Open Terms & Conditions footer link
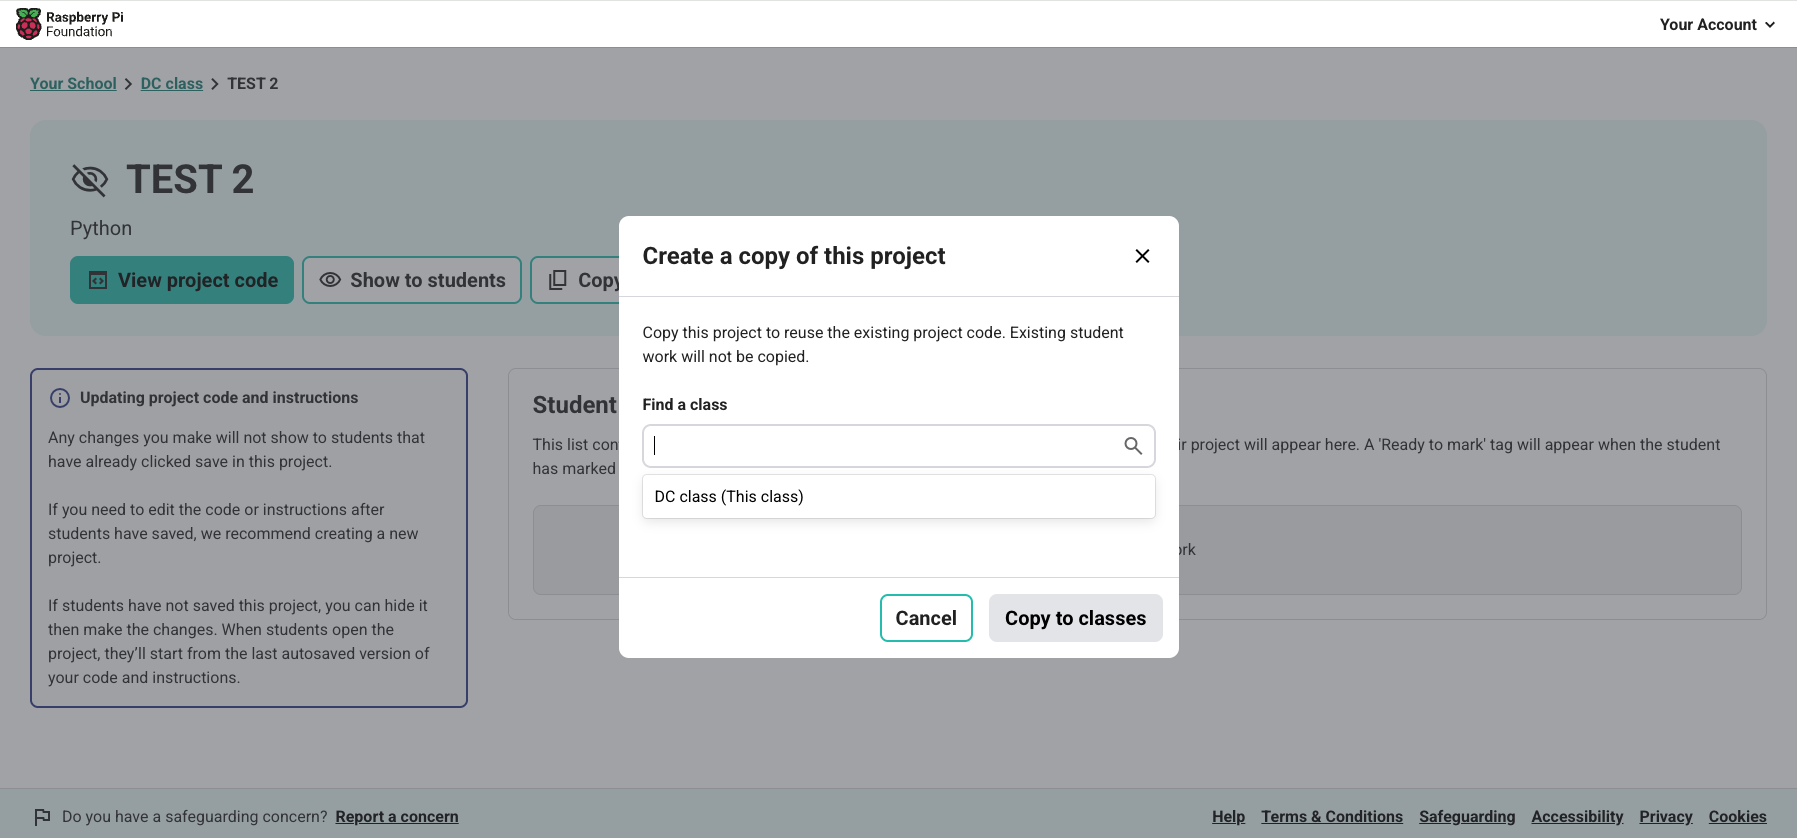The width and height of the screenshot is (1797, 838). coord(1331,817)
